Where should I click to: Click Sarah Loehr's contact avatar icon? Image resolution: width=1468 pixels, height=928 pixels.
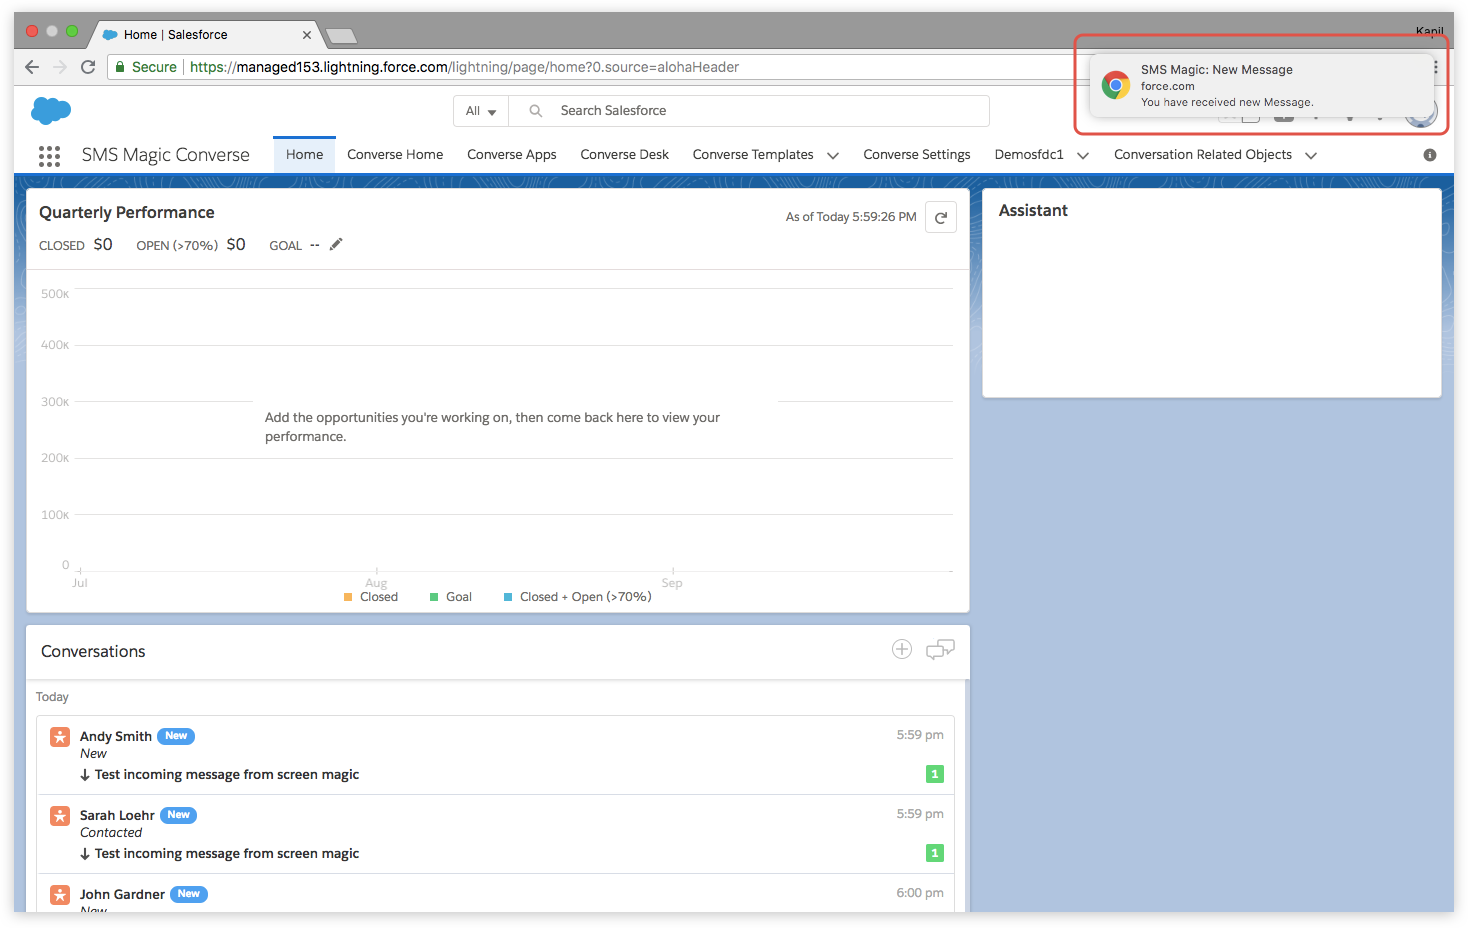click(60, 816)
